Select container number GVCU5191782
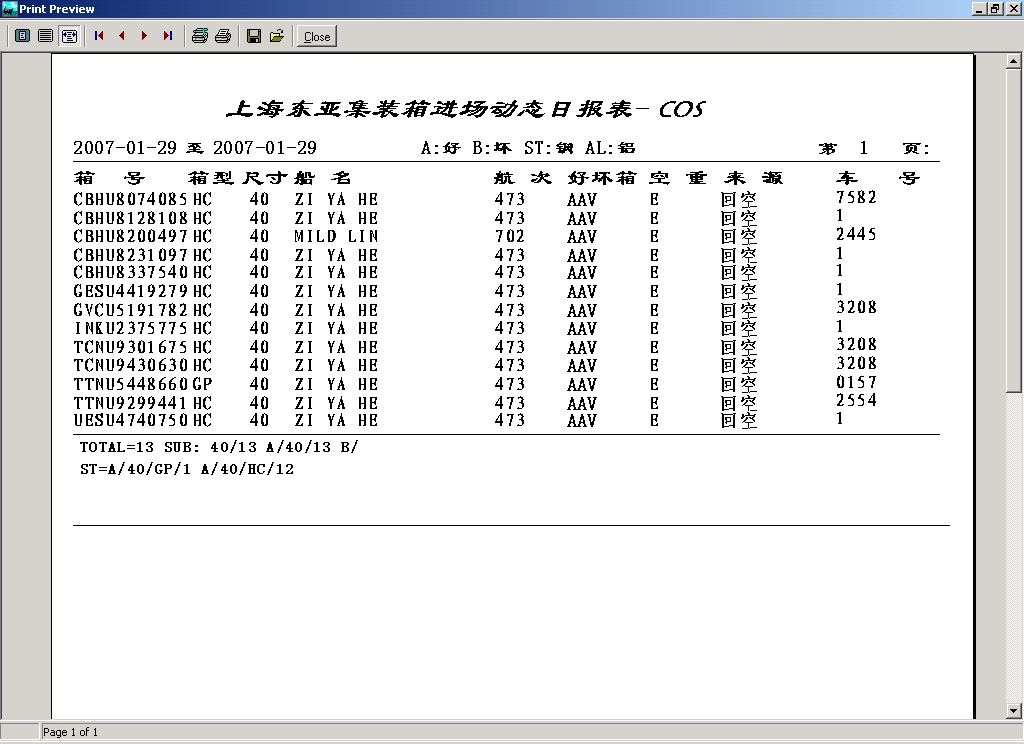This screenshot has height=744, width=1024. coord(131,310)
